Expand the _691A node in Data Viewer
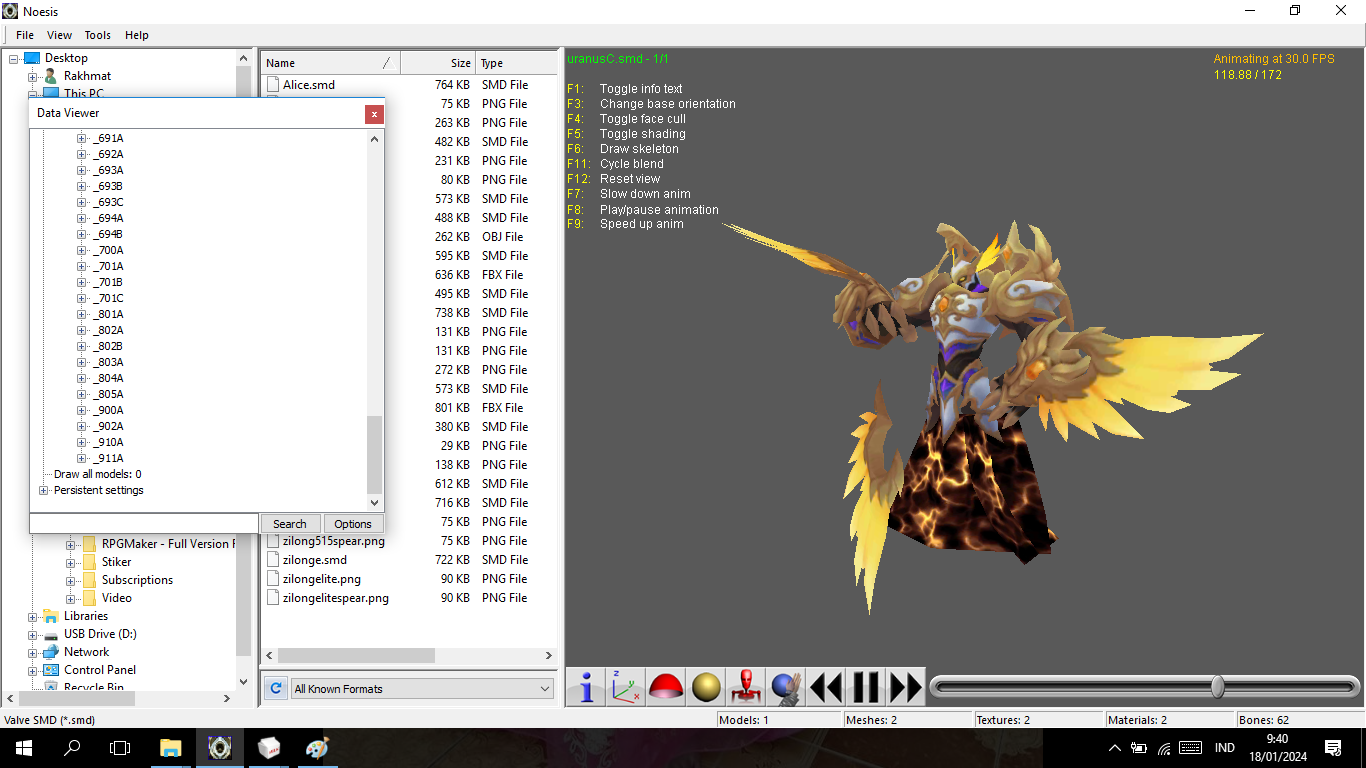Viewport: 1366px width, 768px height. click(x=82, y=138)
